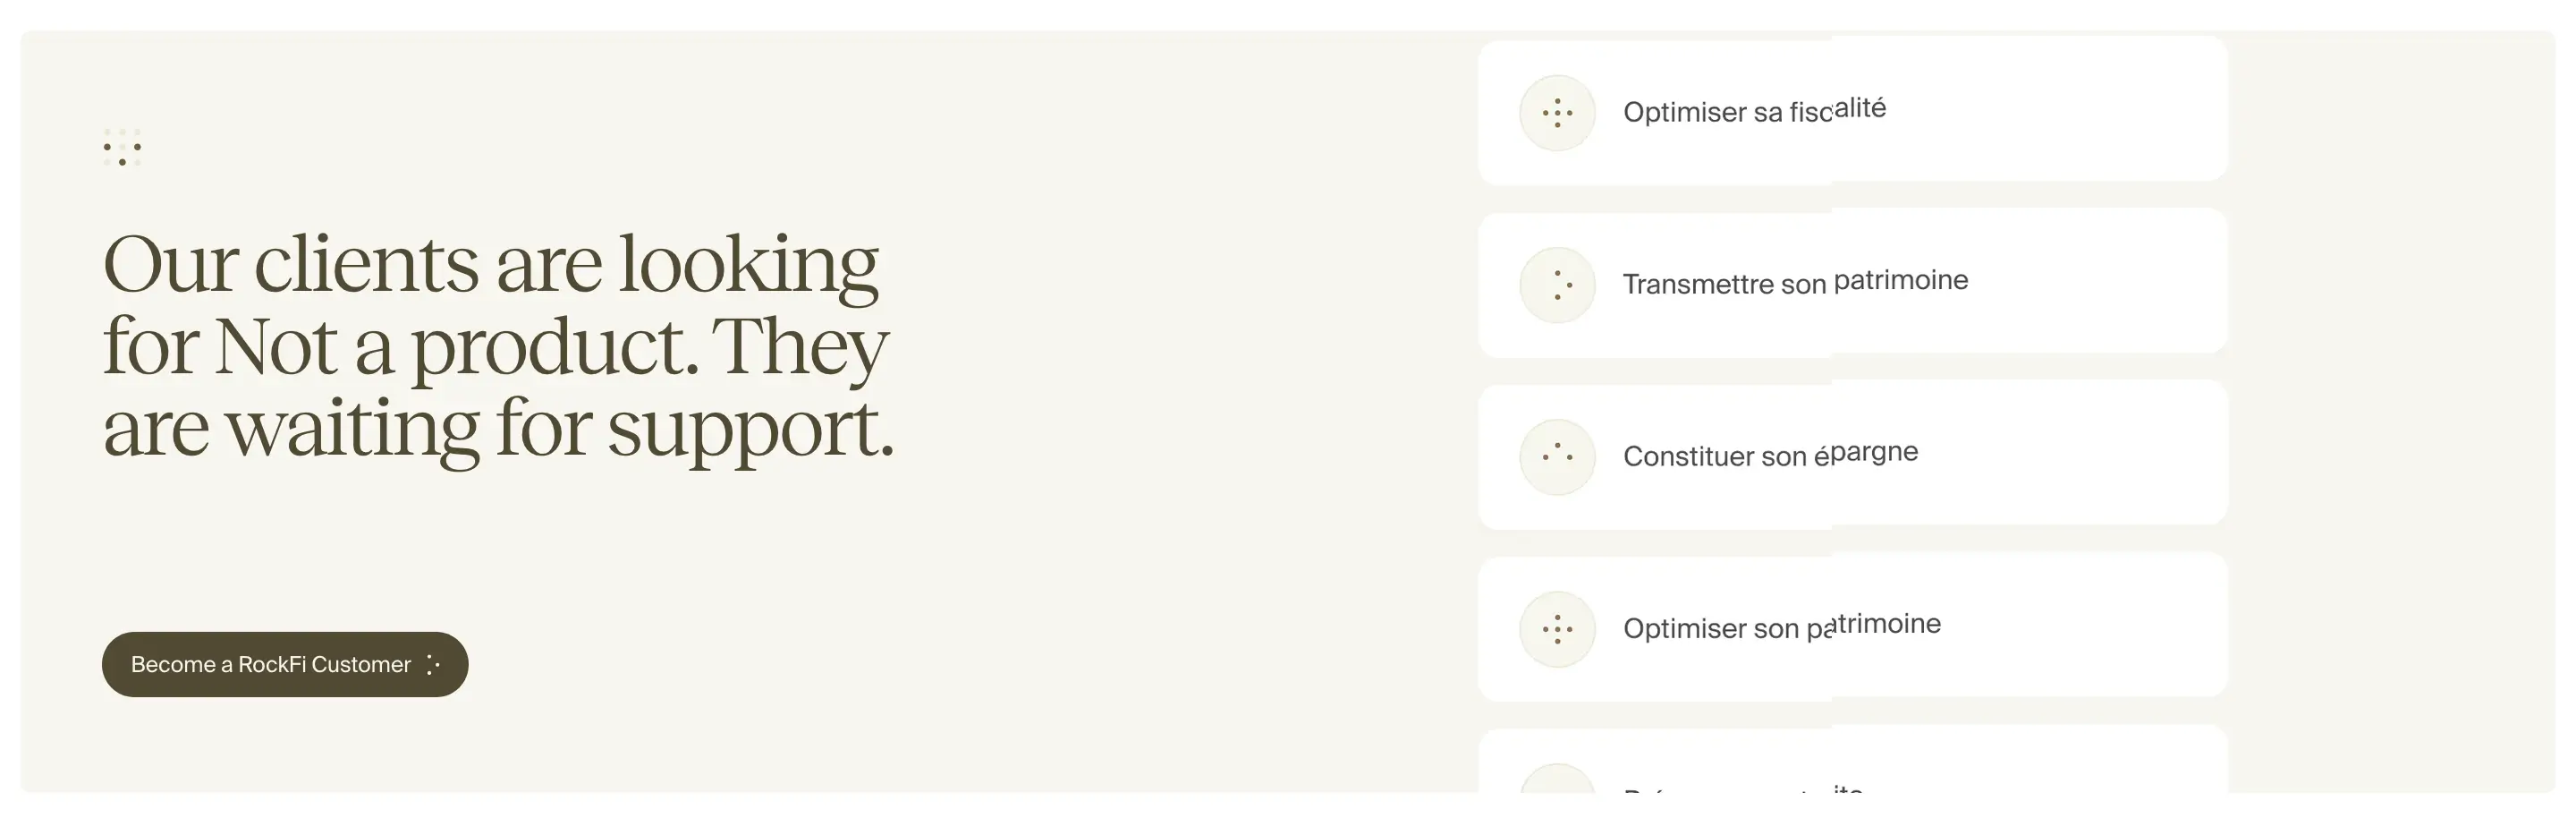
Task: Click the heading line 'Our clients are looking'
Action: pos(491,264)
